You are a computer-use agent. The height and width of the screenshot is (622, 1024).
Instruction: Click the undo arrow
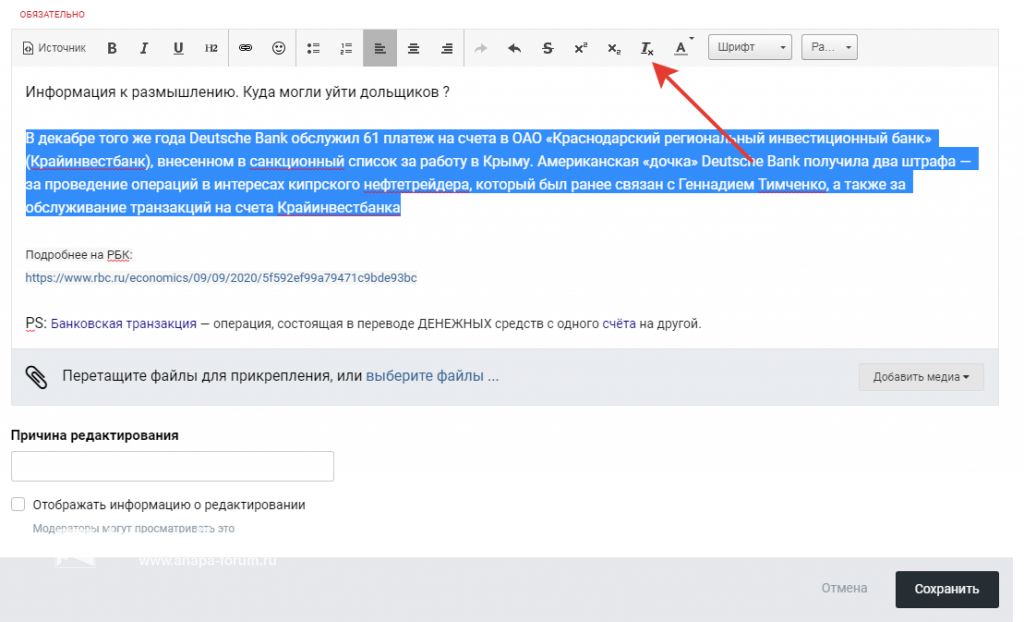[515, 48]
